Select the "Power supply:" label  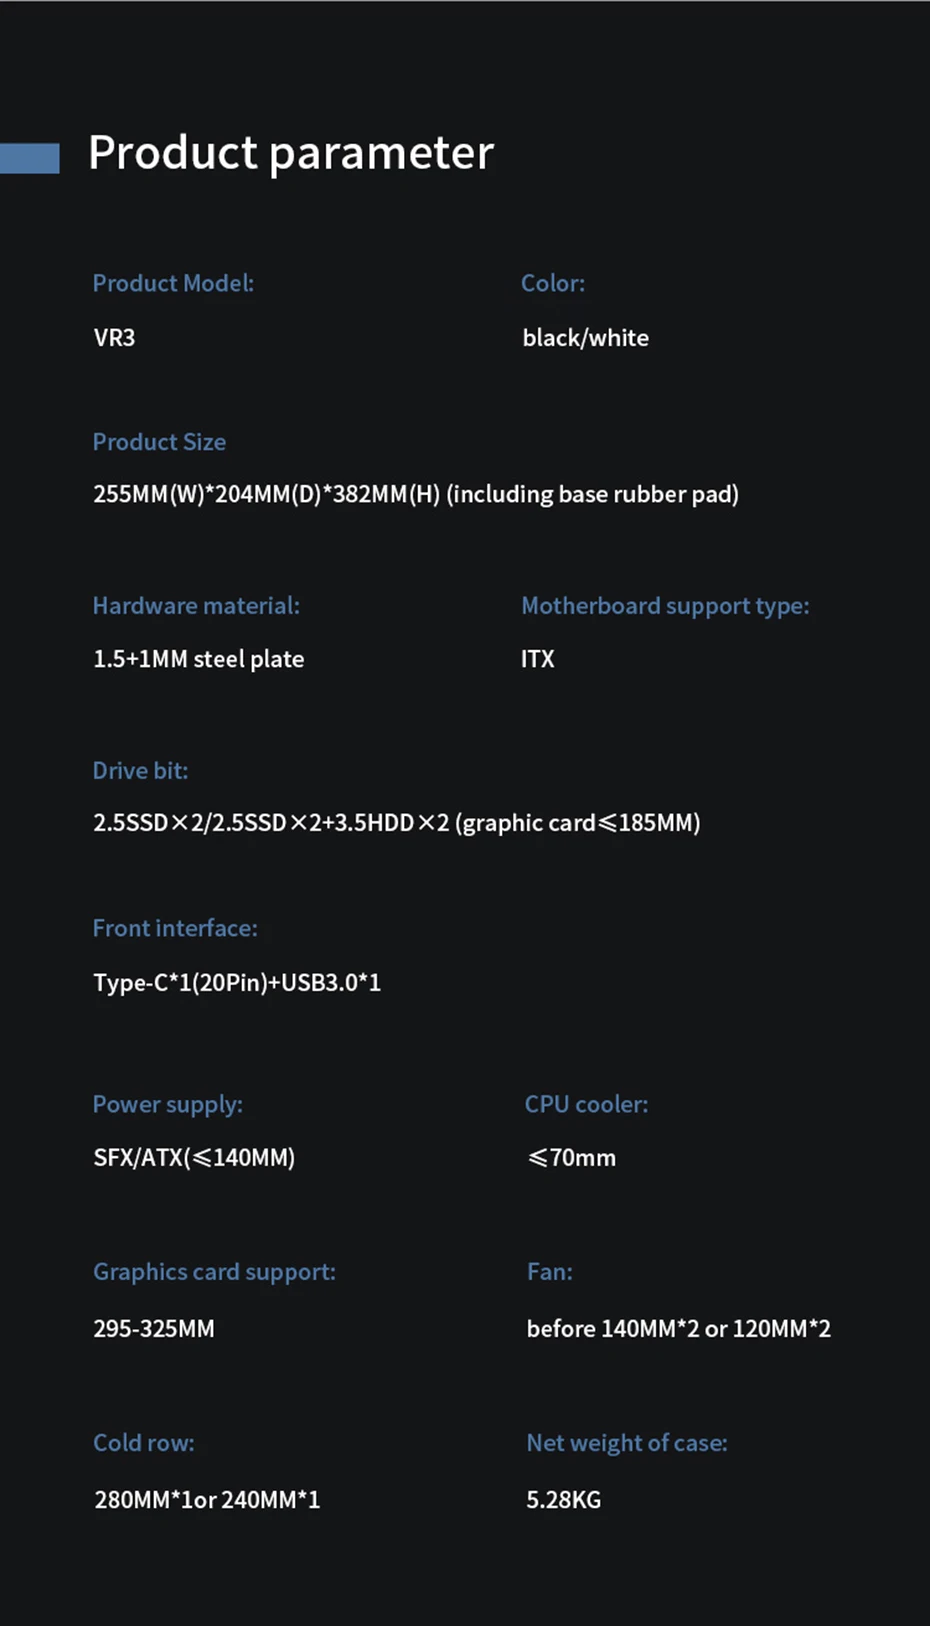click(x=168, y=1104)
